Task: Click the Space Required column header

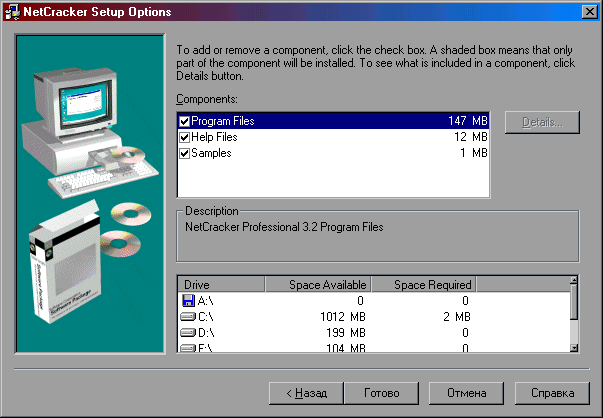Action: 423,285
